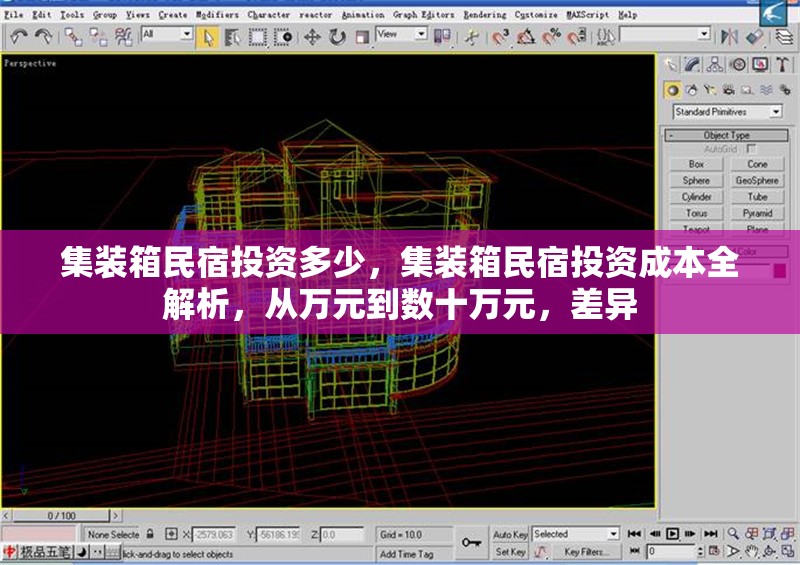Switch to the Motion command panel tab
This screenshot has width=800, height=565.
(x=737, y=64)
